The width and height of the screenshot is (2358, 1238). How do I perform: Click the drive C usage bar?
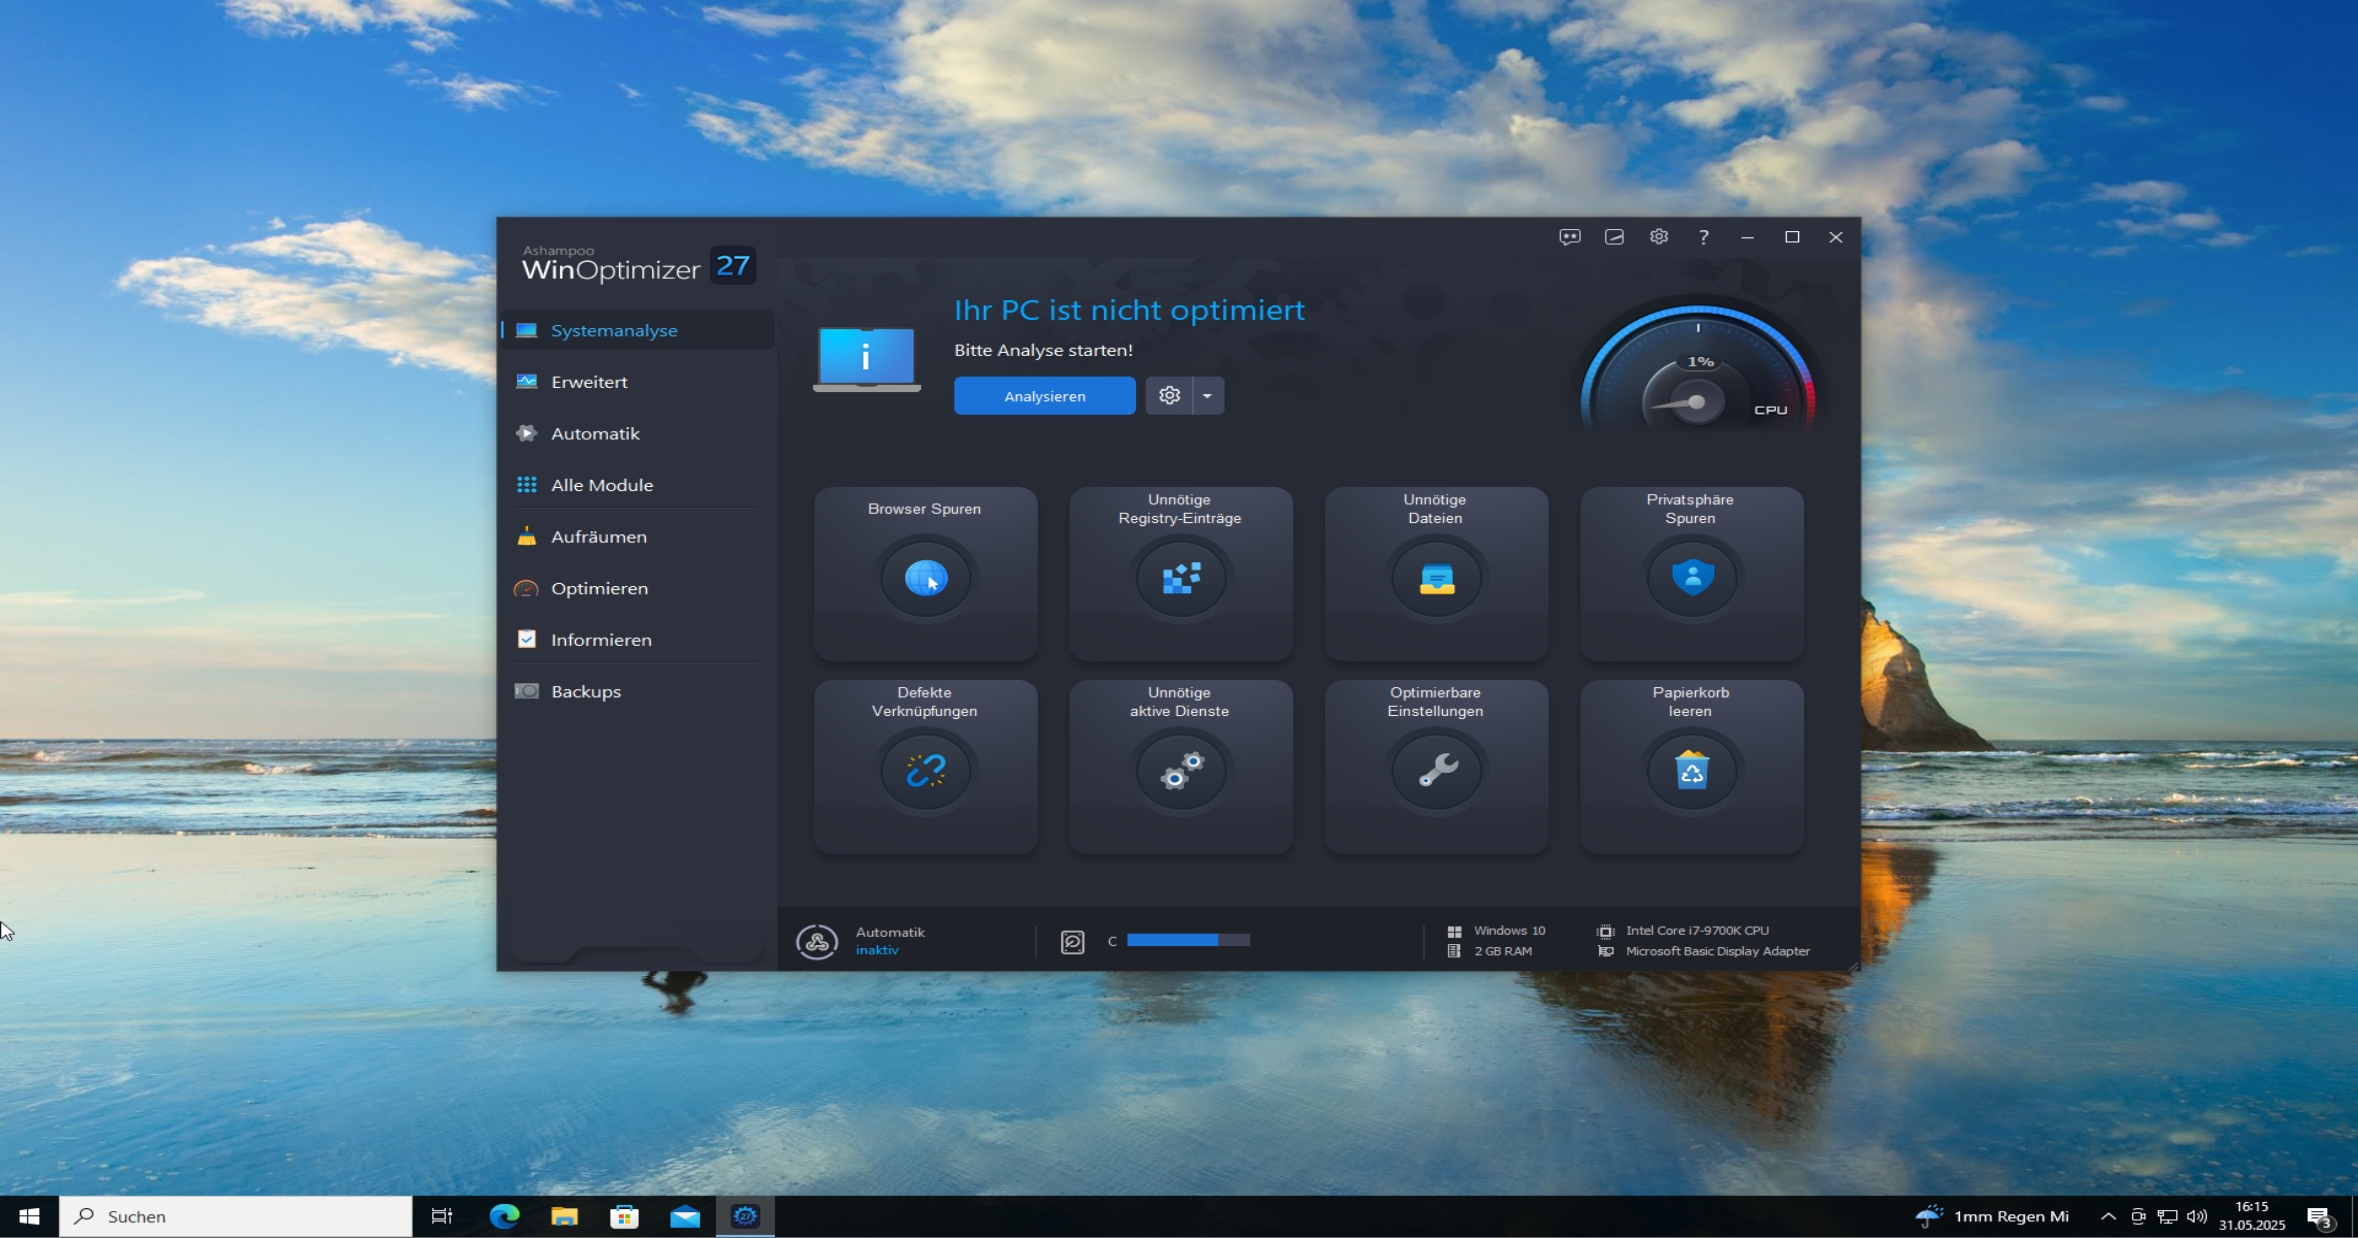click(x=1187, y=940)
